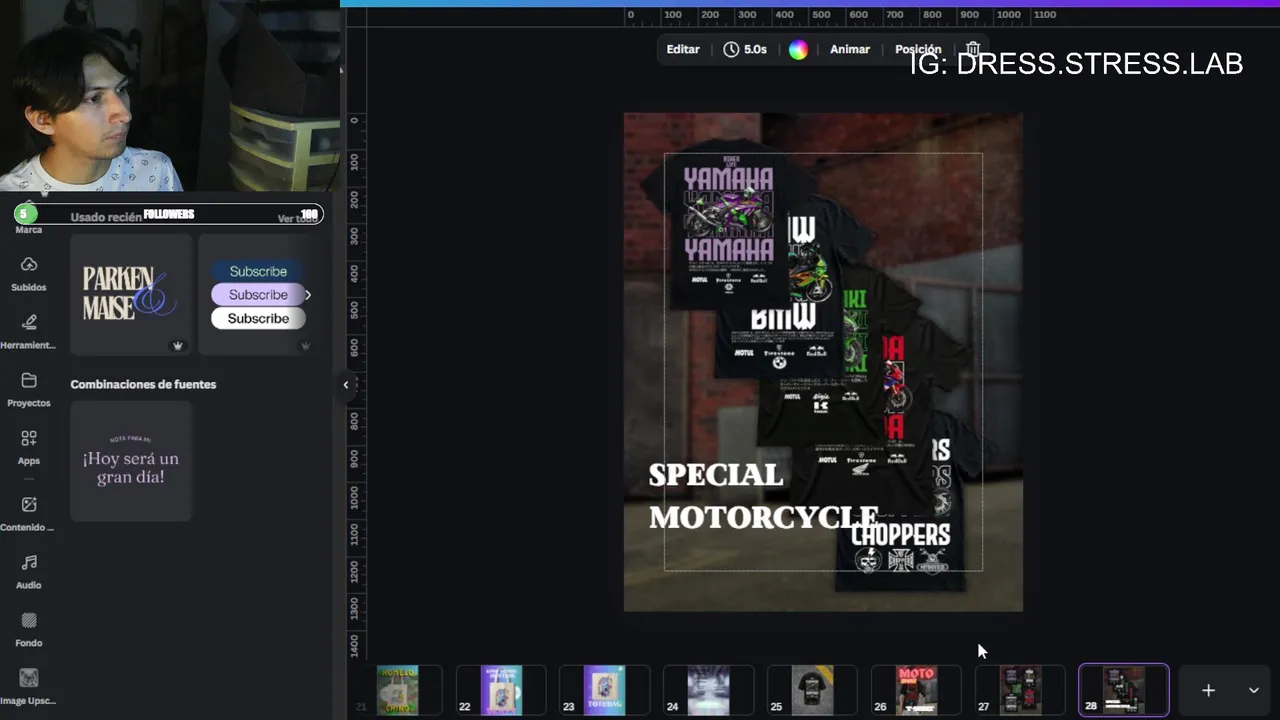Open the Proyectos folder panel
Image resolution: width=1280 pixels, height=720 pixels.
28,388
